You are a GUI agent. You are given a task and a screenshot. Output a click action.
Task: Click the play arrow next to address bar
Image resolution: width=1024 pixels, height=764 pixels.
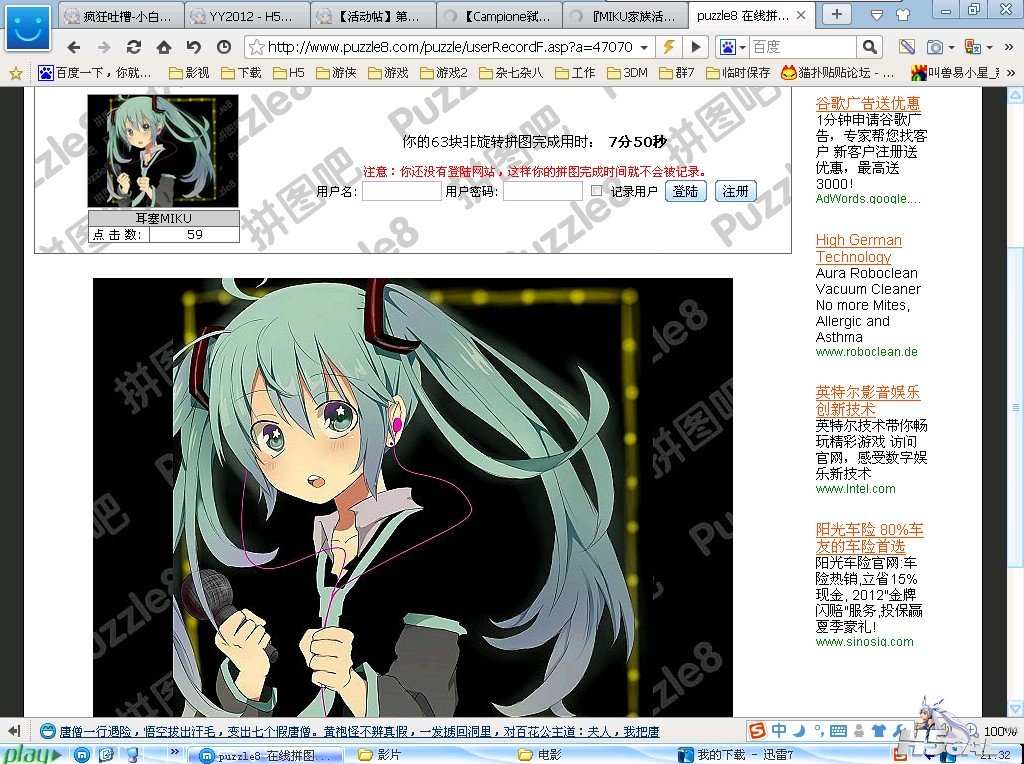[696, 47]
